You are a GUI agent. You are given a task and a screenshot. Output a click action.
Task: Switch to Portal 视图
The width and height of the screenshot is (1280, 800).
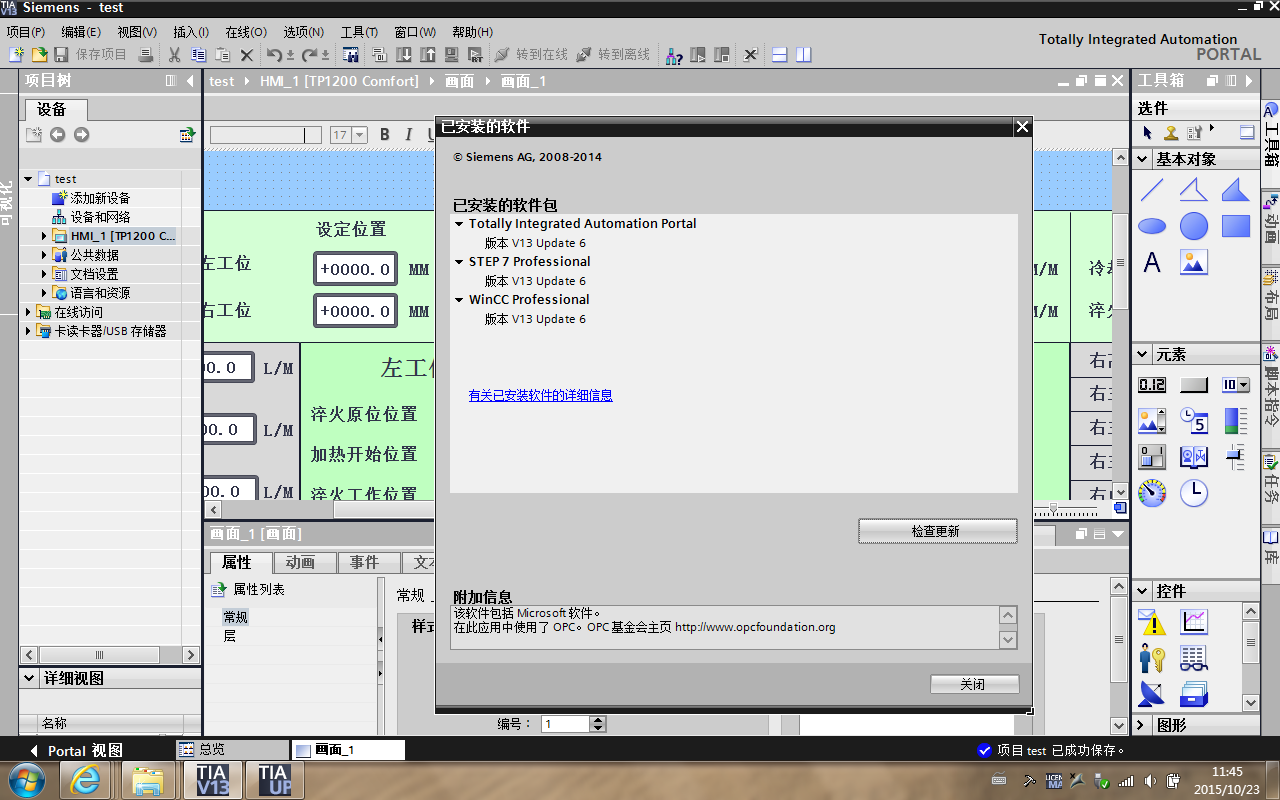[x=78, y=750]
